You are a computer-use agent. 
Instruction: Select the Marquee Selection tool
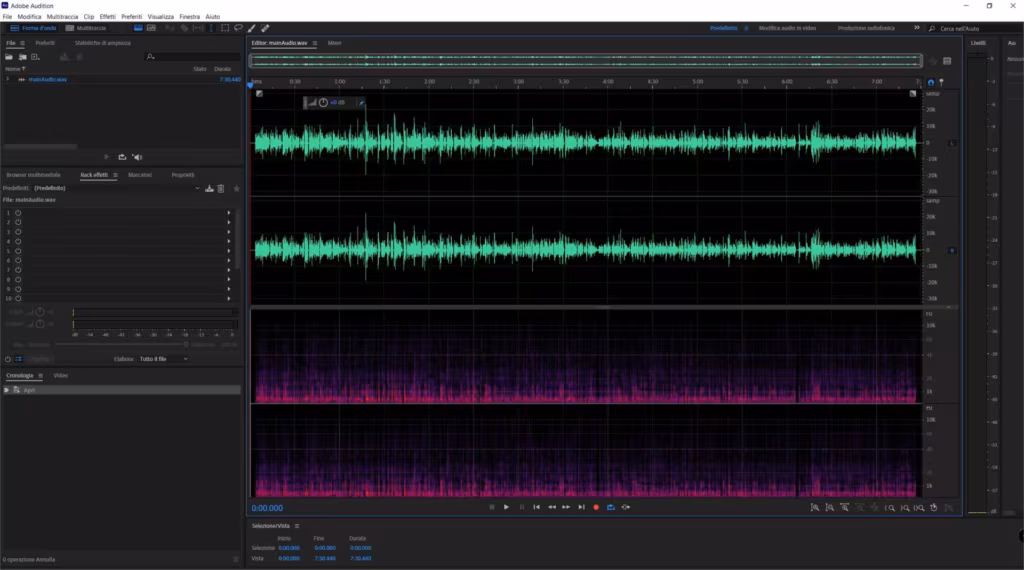225,28
